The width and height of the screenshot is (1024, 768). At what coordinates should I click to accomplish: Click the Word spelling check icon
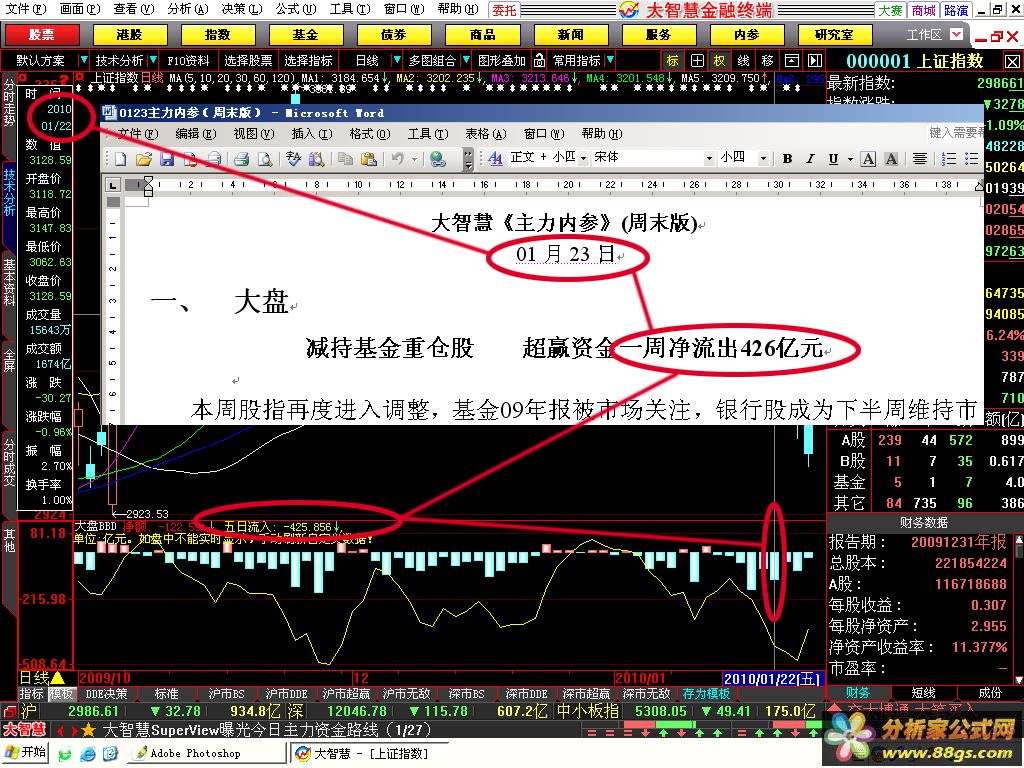(x=293, y=159)
